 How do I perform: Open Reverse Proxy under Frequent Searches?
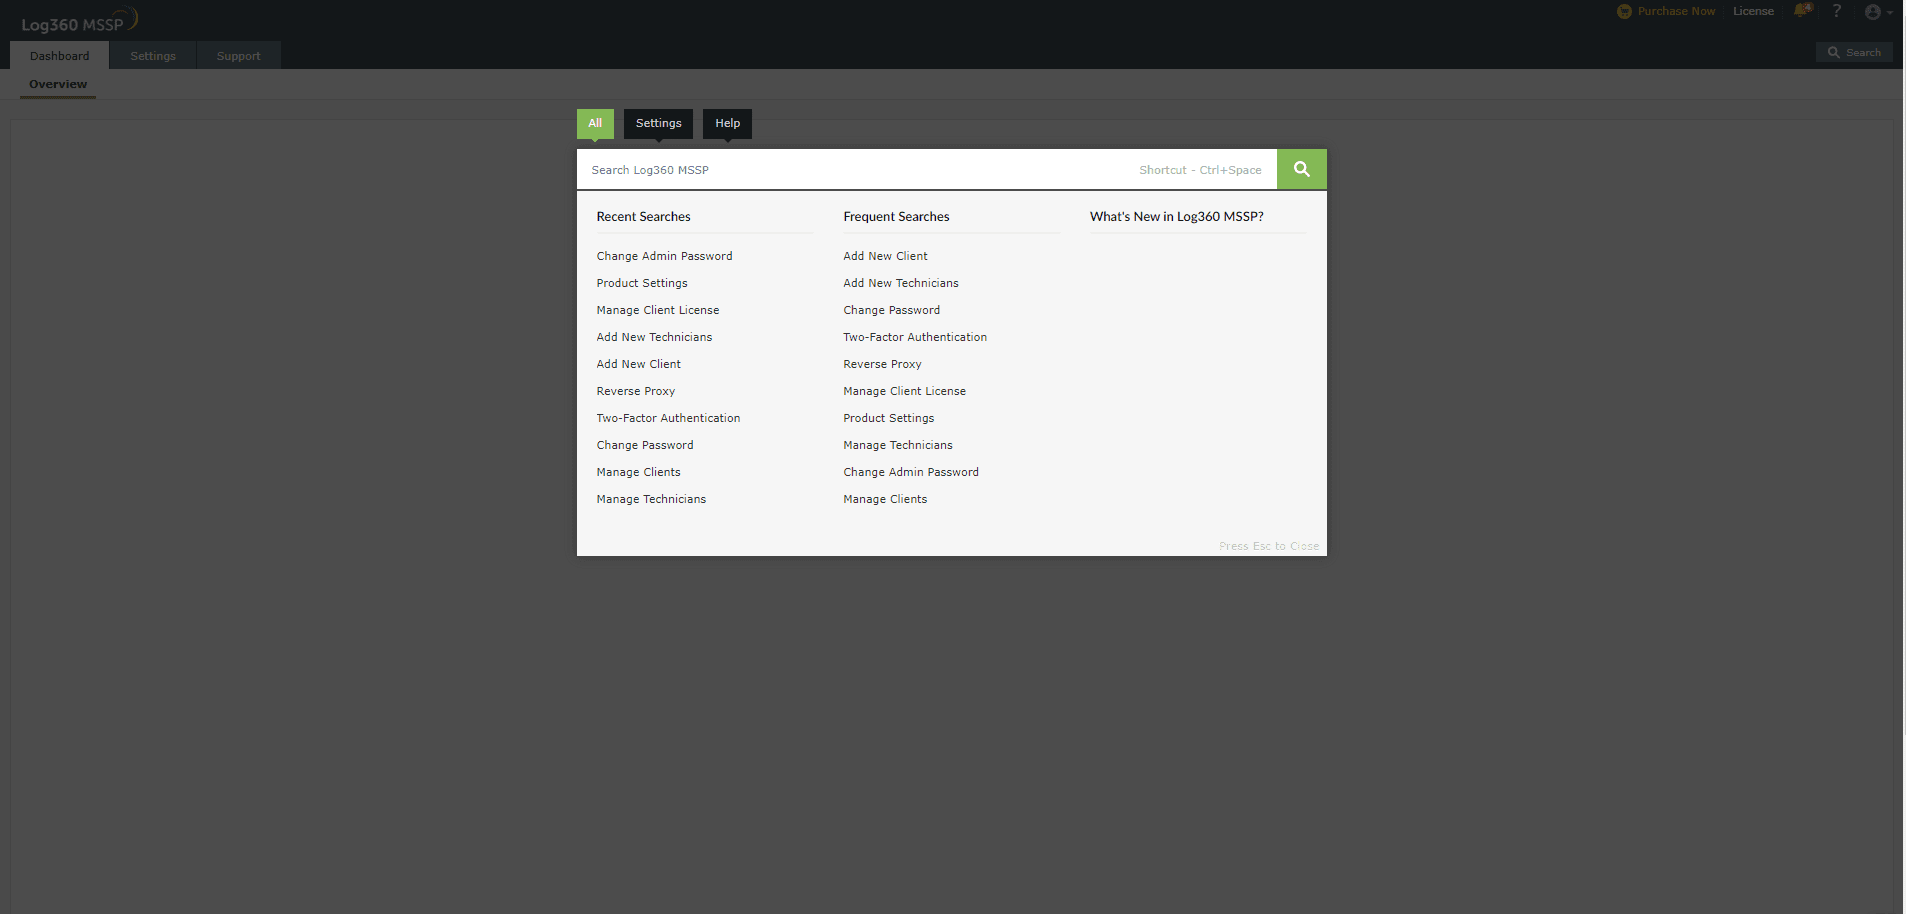coord(882,364)
